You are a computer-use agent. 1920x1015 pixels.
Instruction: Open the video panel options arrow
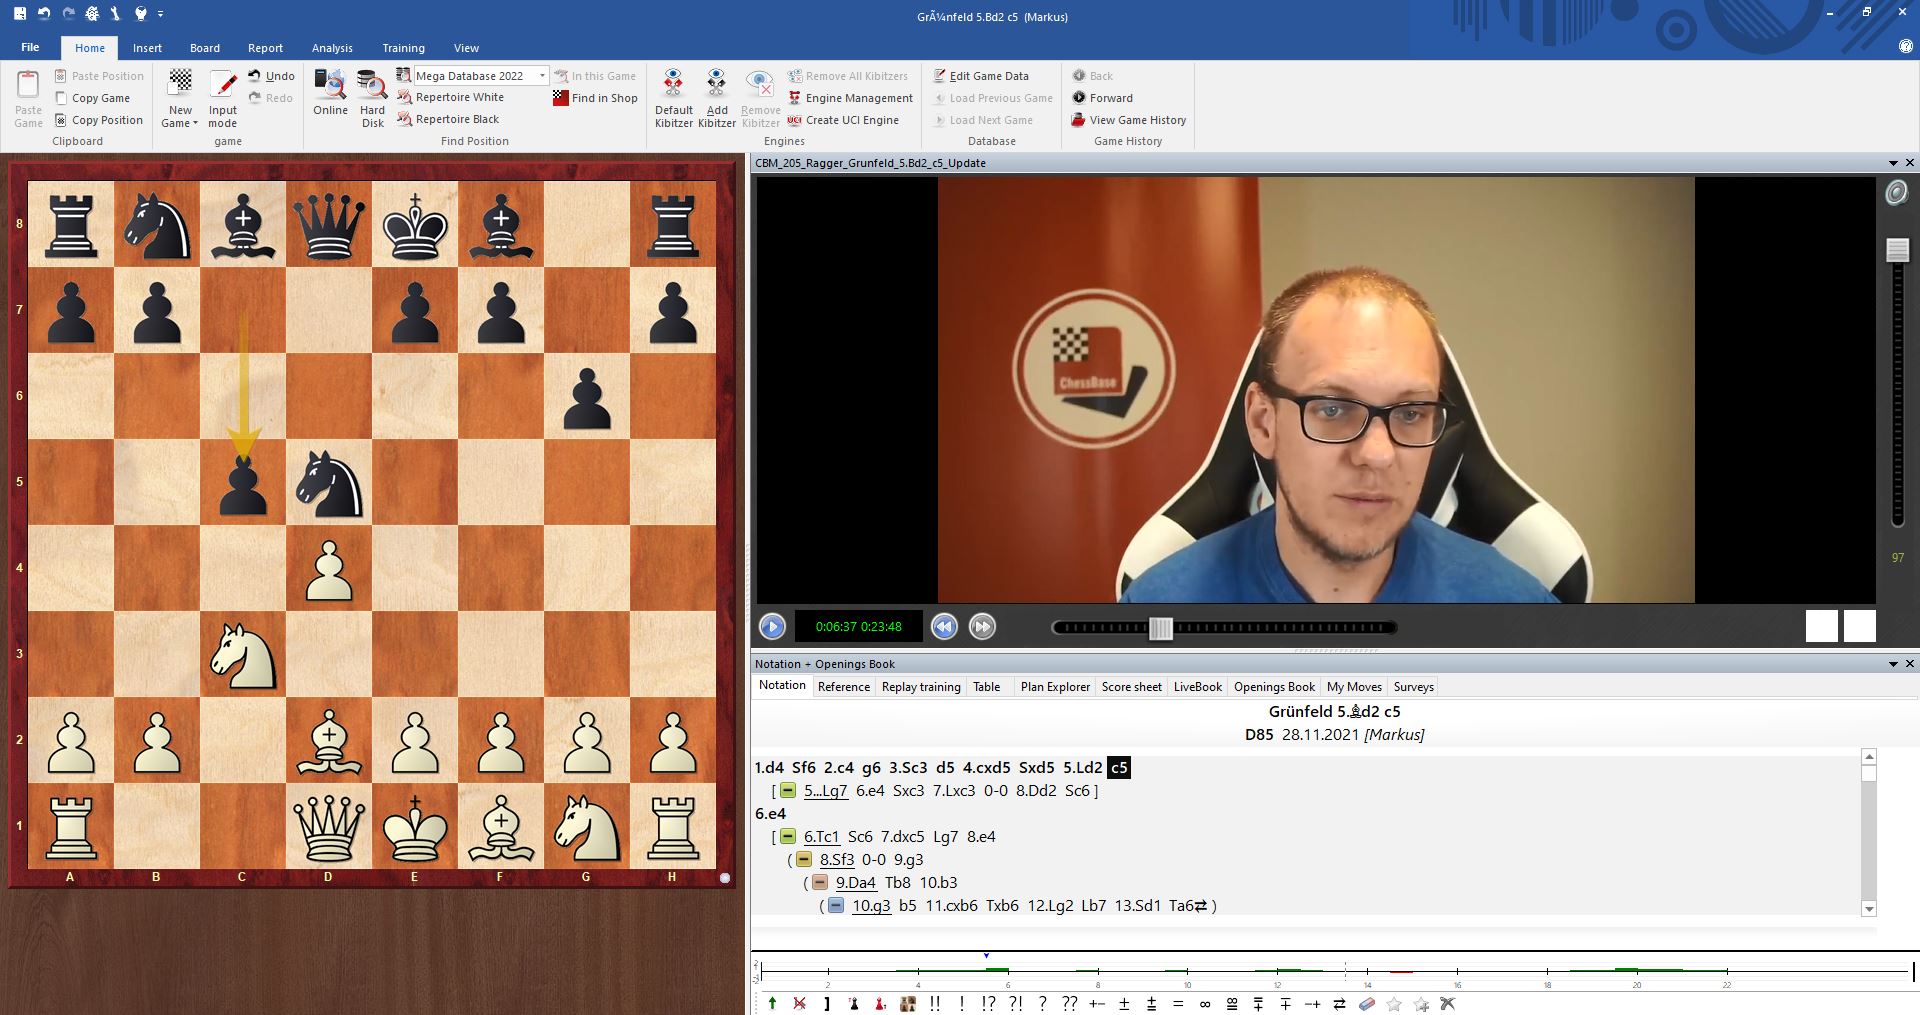point(1893,163)
